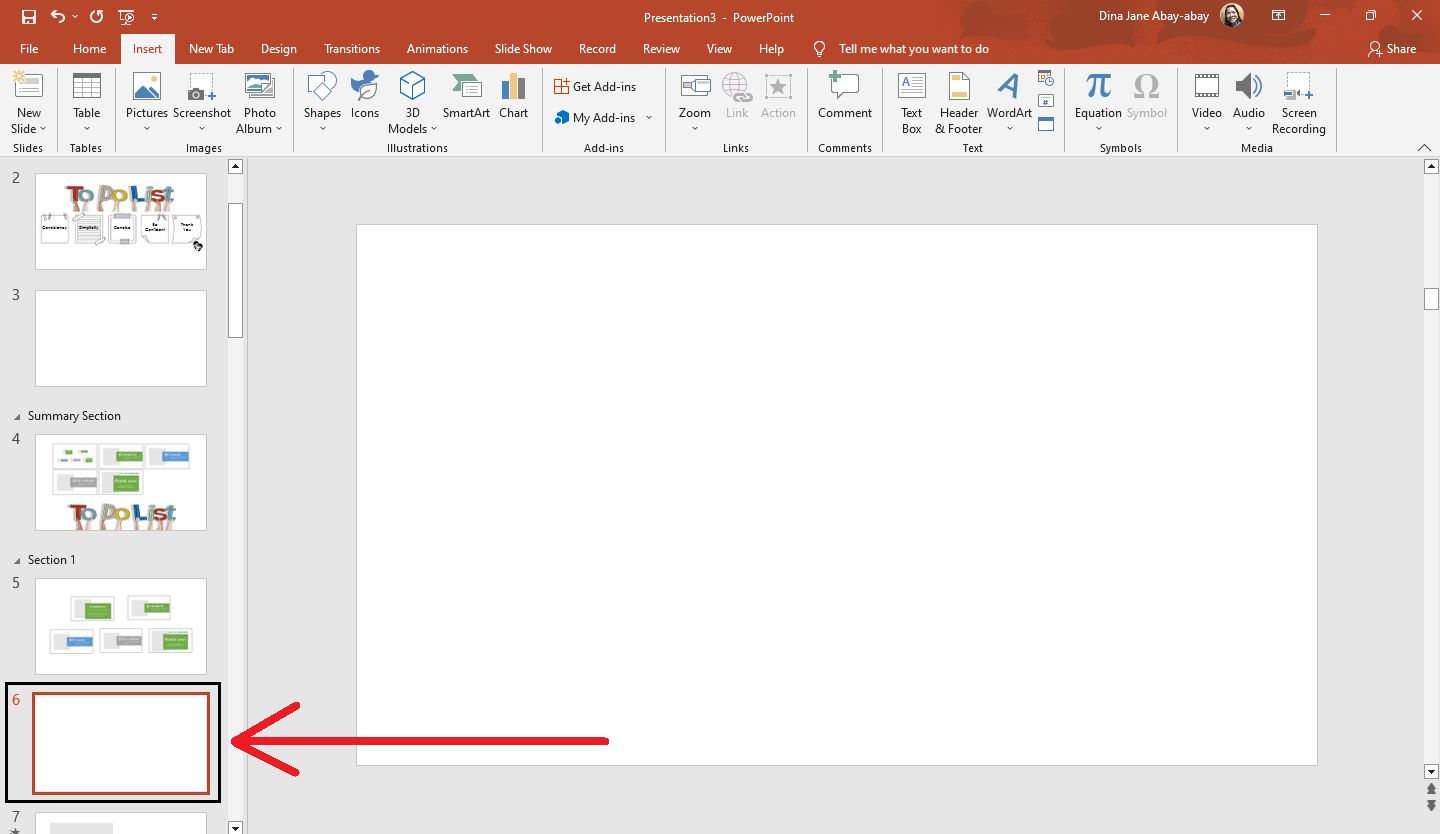Insert a Video
This screenshot has width=1440, height=834.
coord(1206,95)
